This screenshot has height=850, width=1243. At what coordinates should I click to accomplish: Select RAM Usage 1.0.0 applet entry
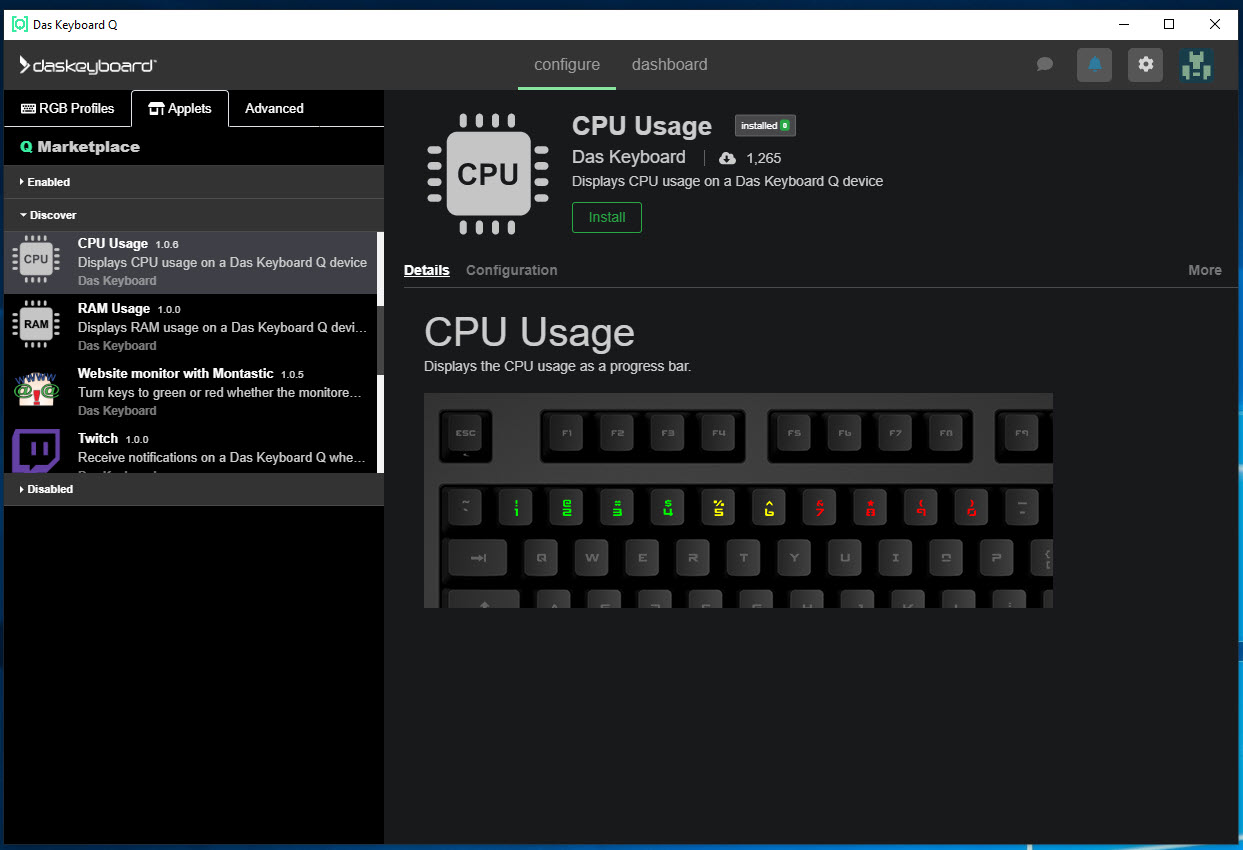pos(190,326)
